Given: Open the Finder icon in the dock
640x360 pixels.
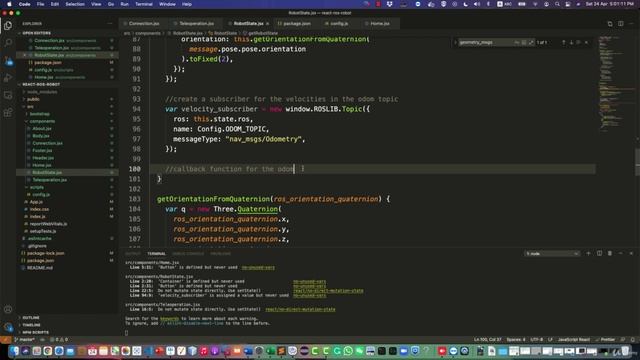Looking at the screenshot, I should pos(14,351).
